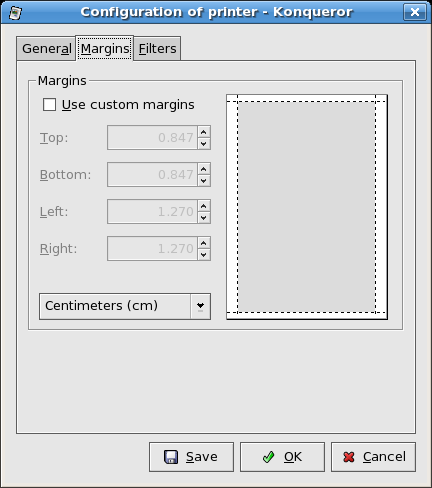432x488 pixels.
Task: Click the units combo box arrow
Action: (200, 306)
